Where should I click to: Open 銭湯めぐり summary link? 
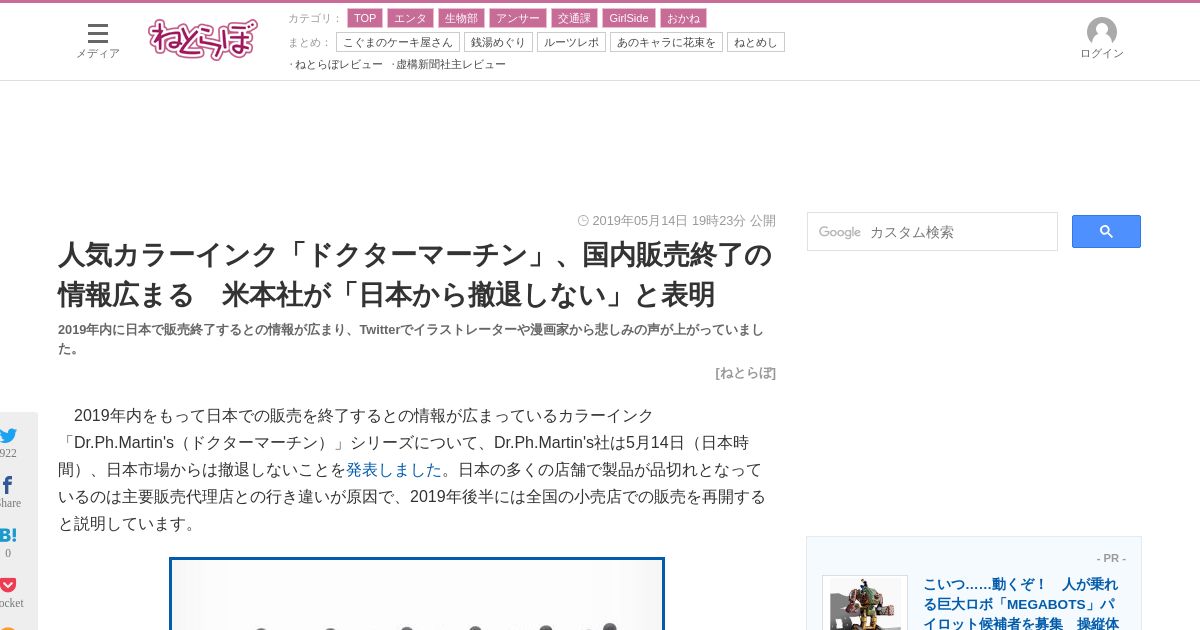[498, 42]
